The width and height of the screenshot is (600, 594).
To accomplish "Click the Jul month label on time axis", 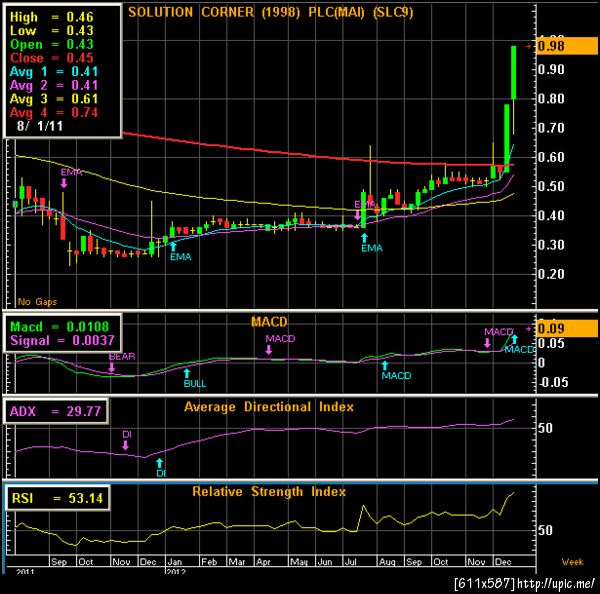I will [351, 562].
